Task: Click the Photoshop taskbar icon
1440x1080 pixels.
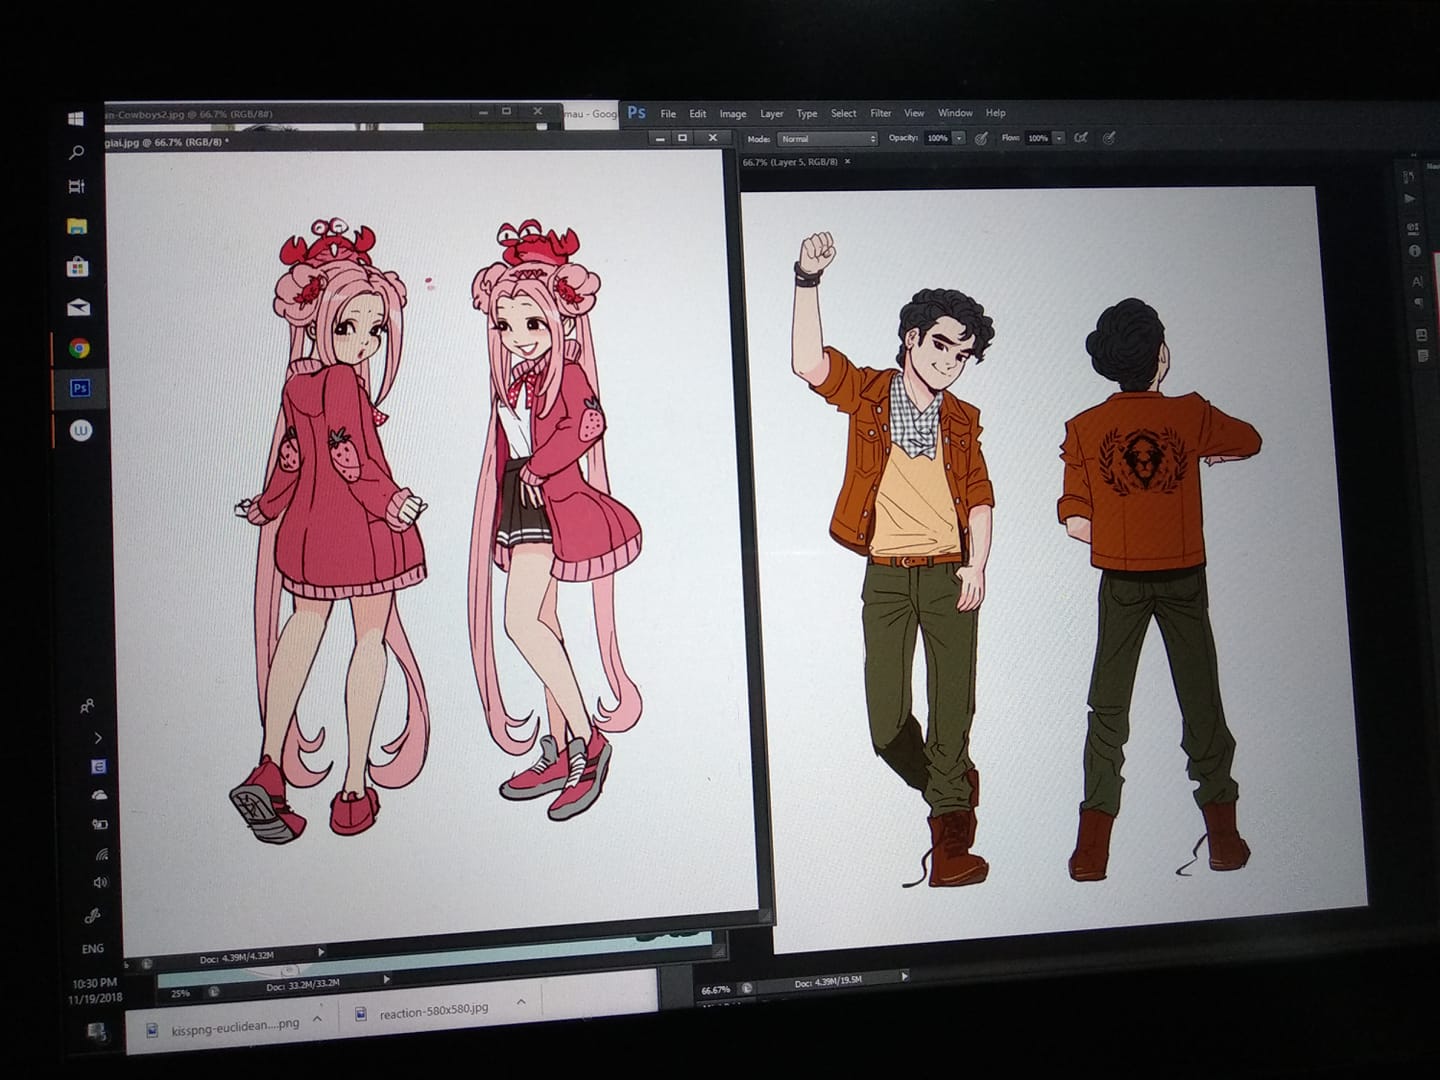Action: 80,388
